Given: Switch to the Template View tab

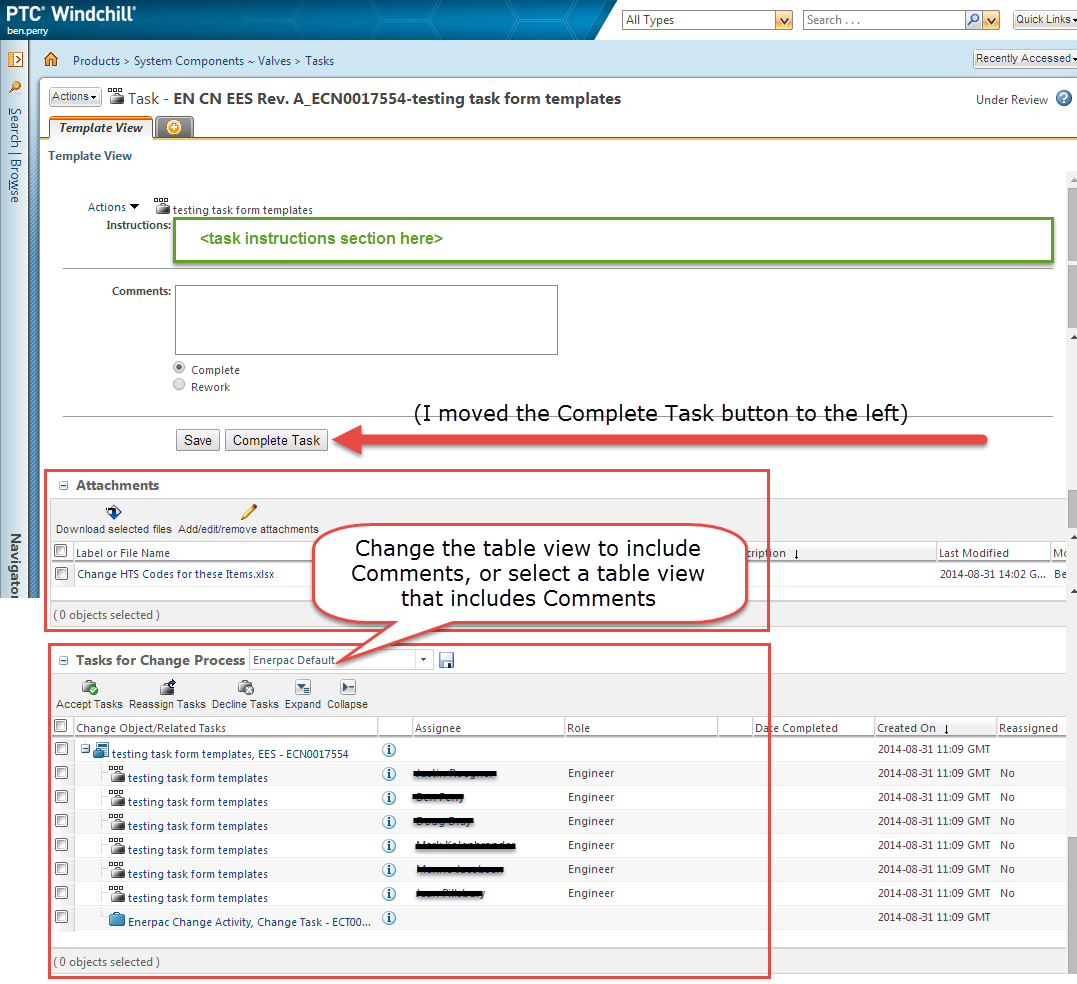Looking at the screenshot, I should 100,127.
